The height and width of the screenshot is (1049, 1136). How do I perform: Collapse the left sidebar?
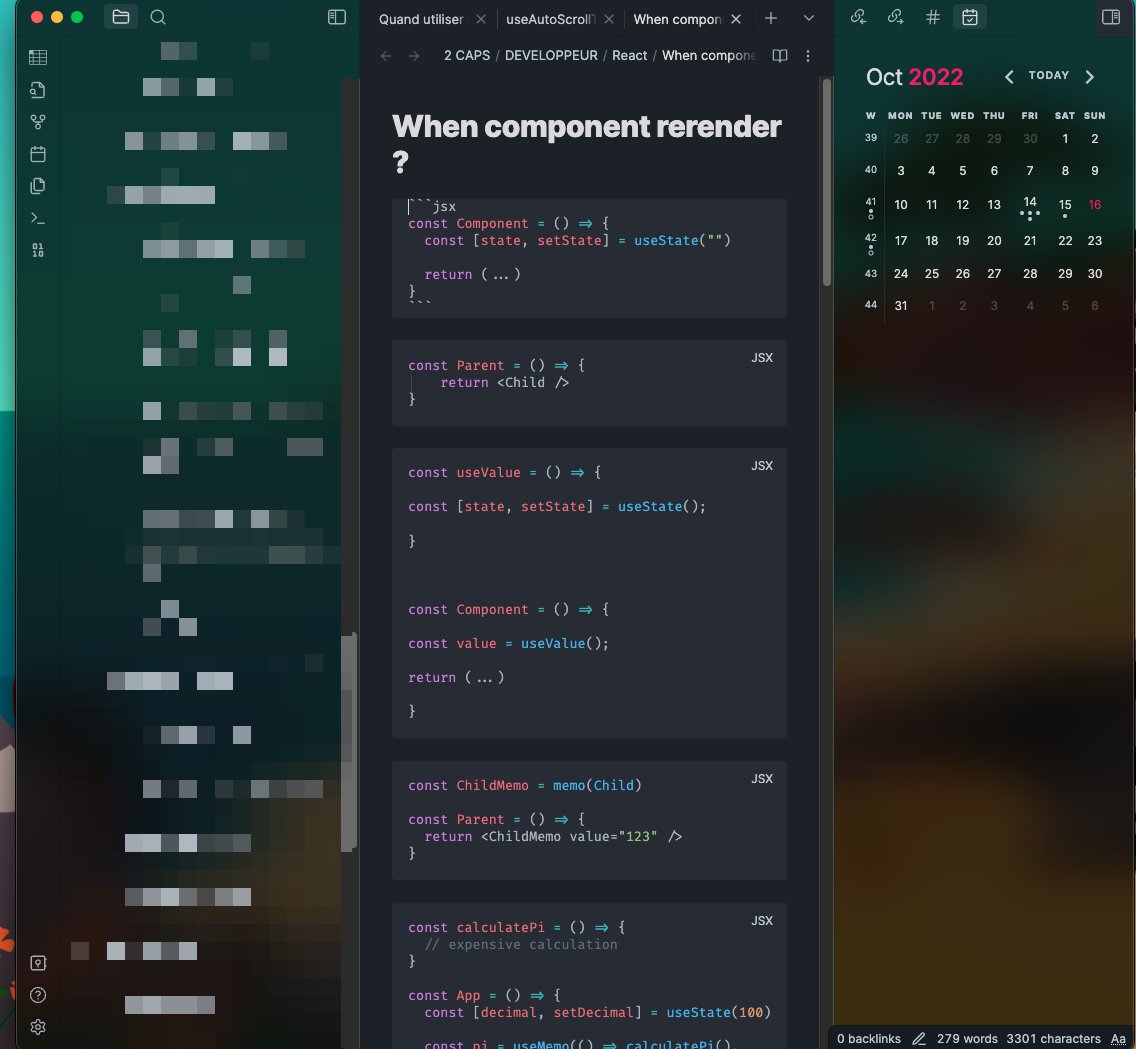pos(337,17)
